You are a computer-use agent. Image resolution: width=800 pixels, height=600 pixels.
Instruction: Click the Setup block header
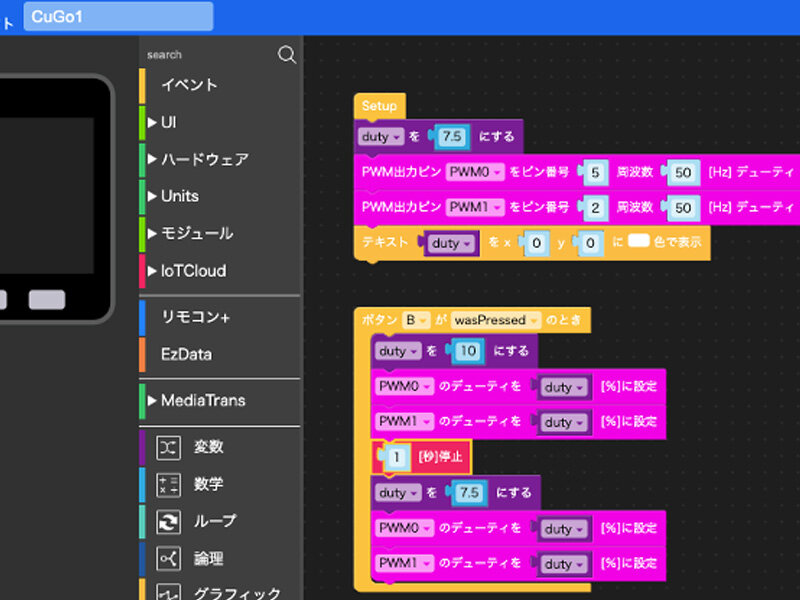coord(379,106)
